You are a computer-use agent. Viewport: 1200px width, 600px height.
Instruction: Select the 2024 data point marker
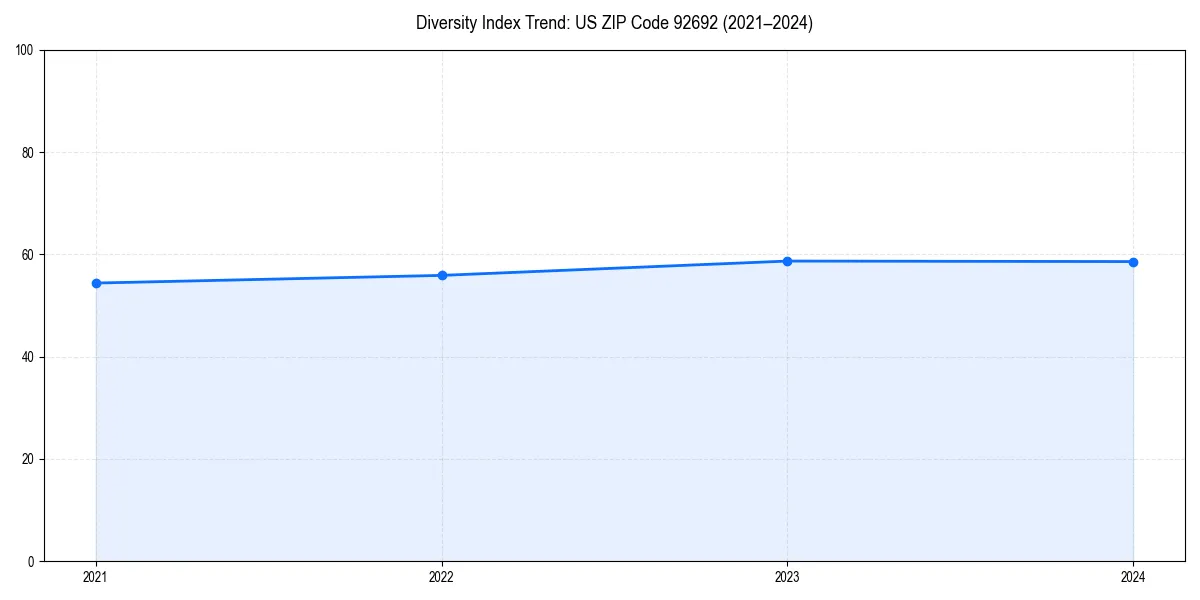[1133, 261]
